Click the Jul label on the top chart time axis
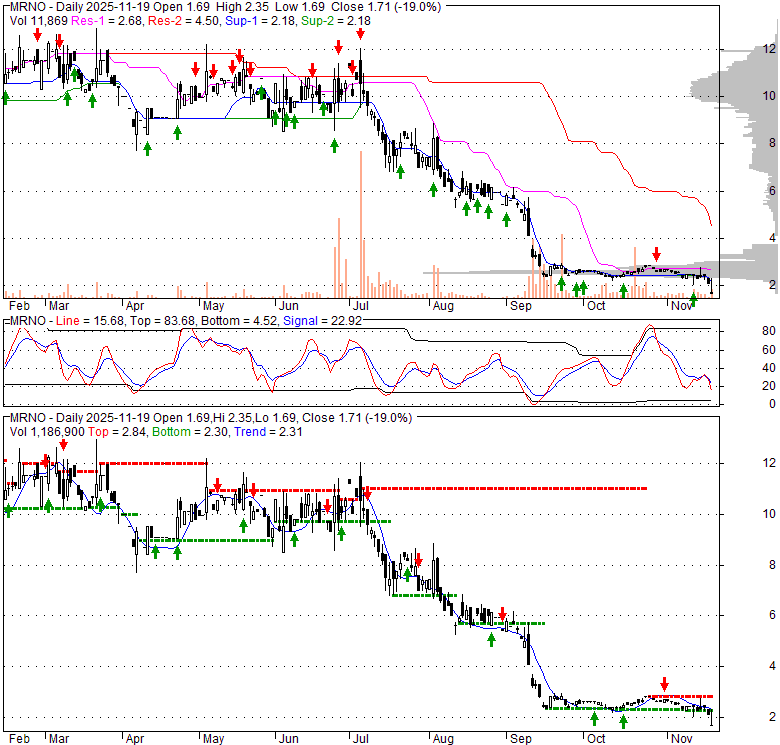 (358, 305)
